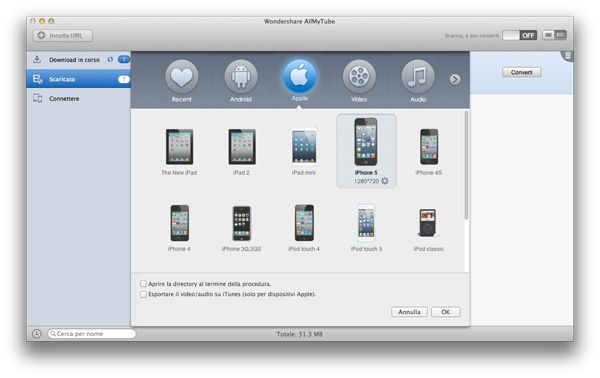Click the Annulla button
This screenshot has height=378, width=600.
point(409,312)
